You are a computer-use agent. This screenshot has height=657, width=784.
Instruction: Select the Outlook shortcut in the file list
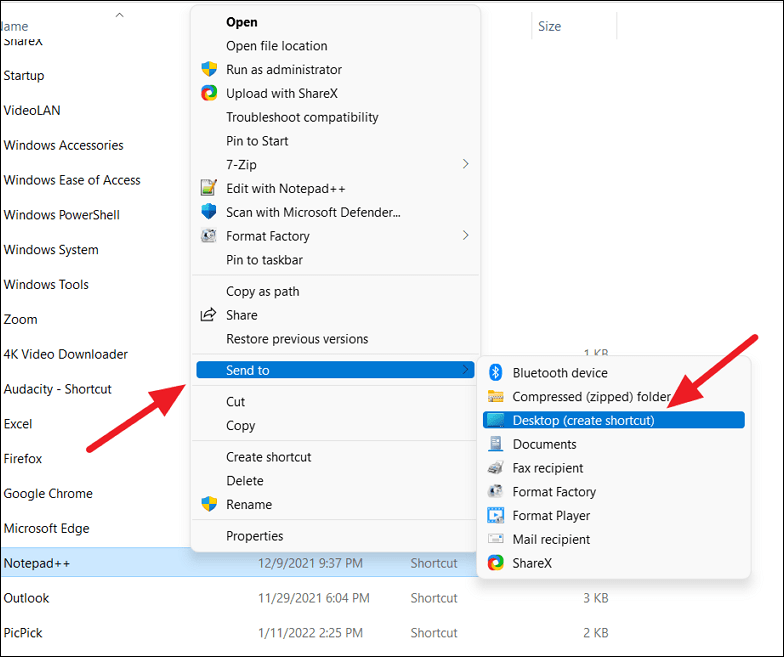(26, 598)
